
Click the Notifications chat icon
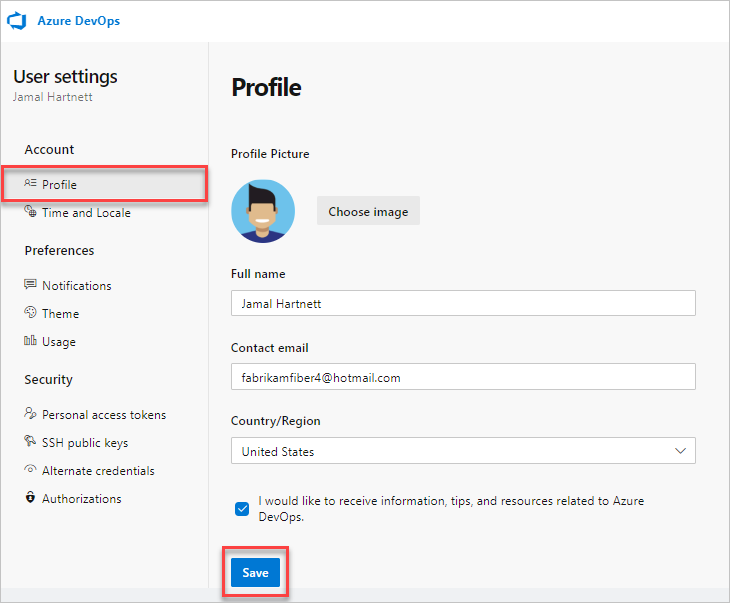click(31, 285)
